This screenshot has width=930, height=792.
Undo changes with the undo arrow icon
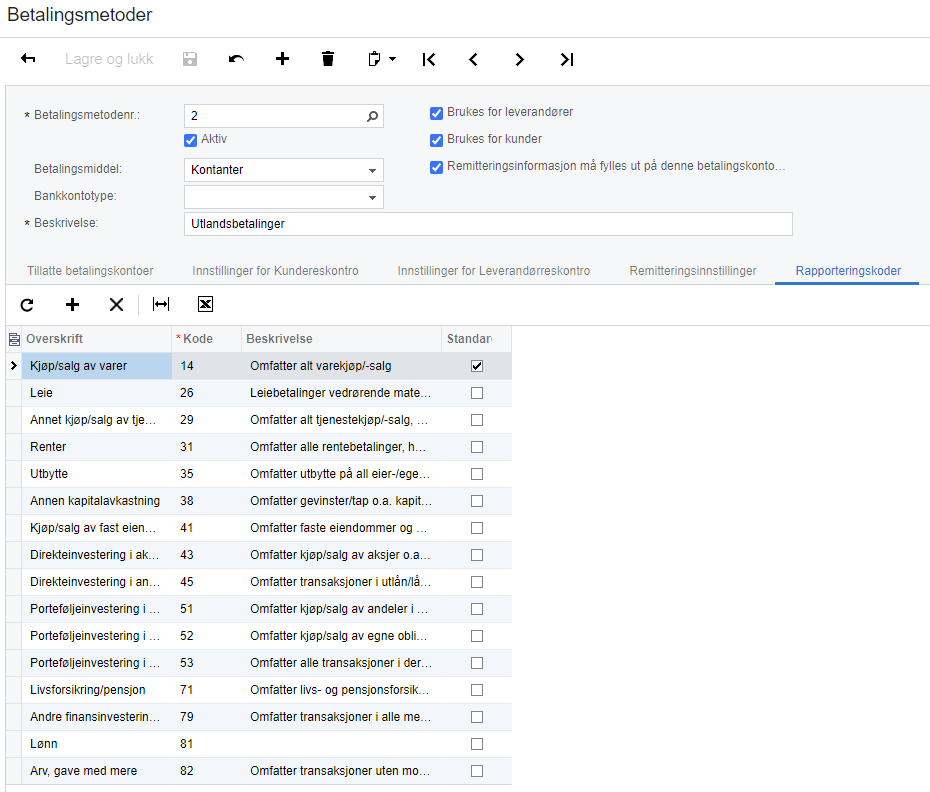[236, 59]
